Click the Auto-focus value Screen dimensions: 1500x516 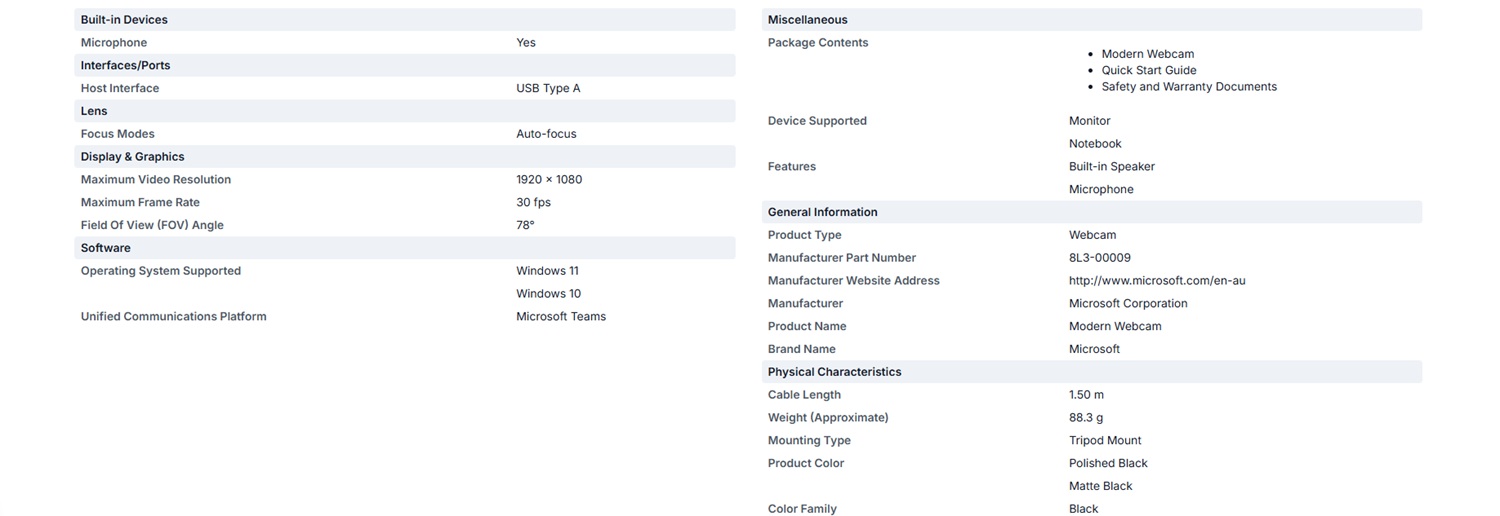click(x=546, y=134)
